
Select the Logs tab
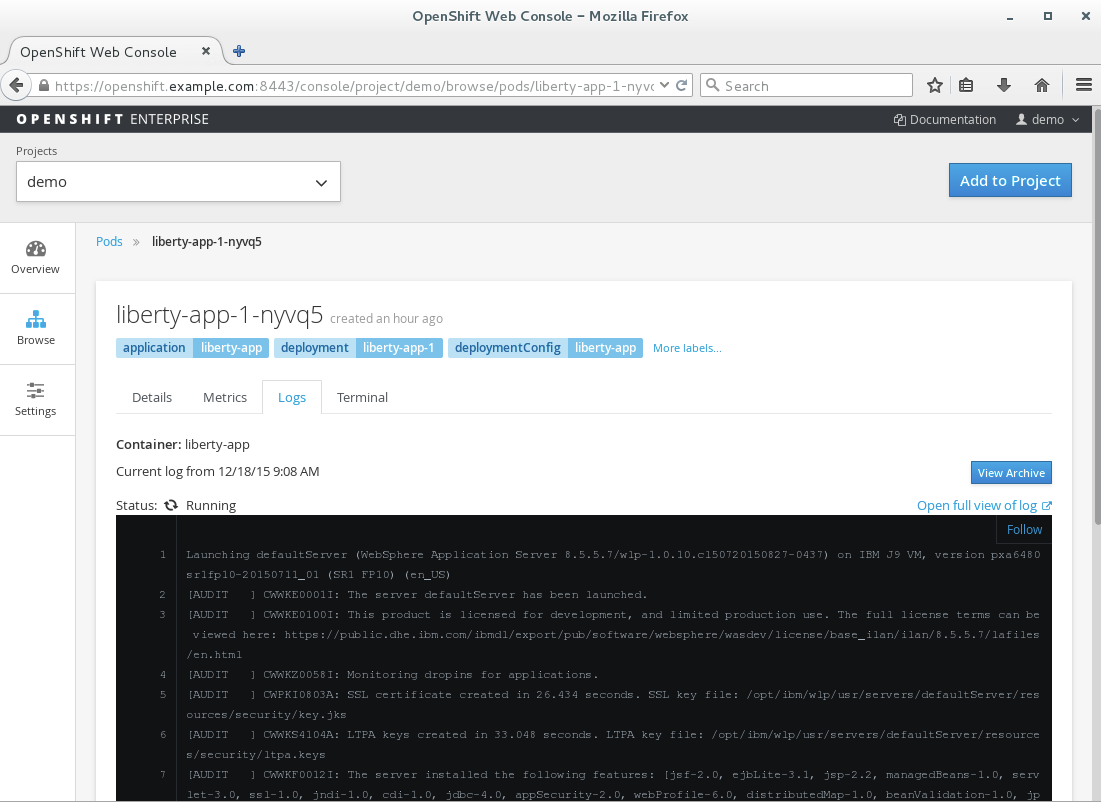point(292,397)
